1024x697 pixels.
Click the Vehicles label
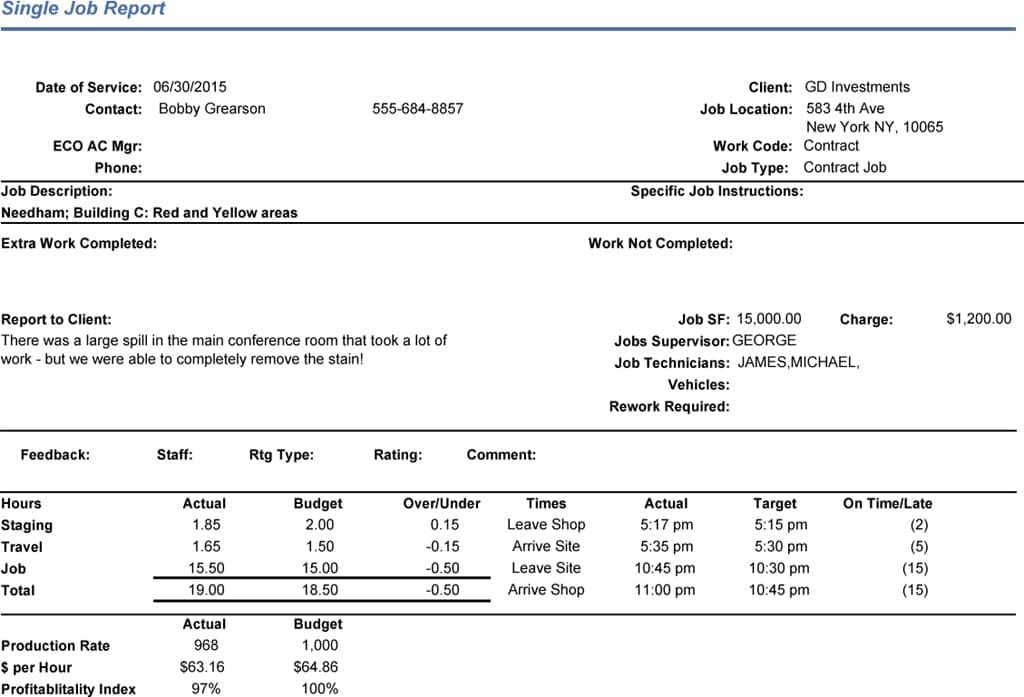pyautogui.click(x=698, y=385)
